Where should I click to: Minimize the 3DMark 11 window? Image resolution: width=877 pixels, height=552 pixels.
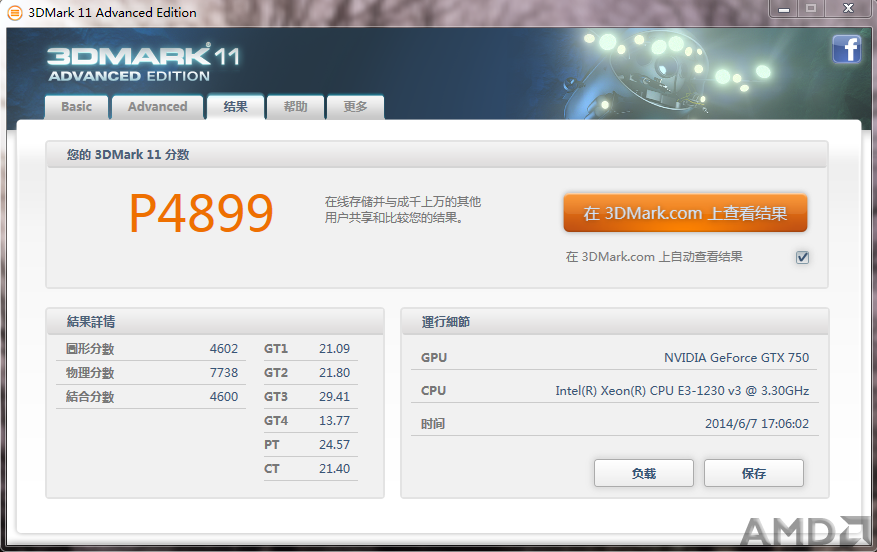784,9
